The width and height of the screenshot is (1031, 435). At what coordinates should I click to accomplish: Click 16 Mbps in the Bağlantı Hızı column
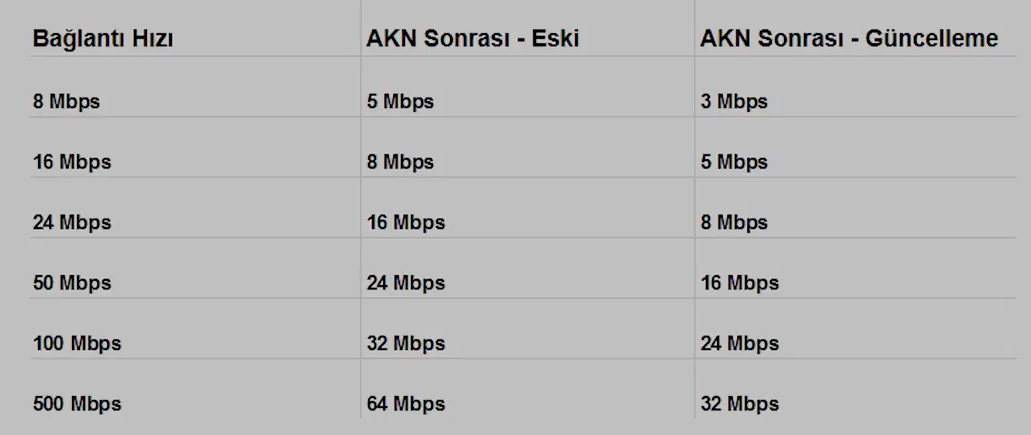click(x=72, y=162)
